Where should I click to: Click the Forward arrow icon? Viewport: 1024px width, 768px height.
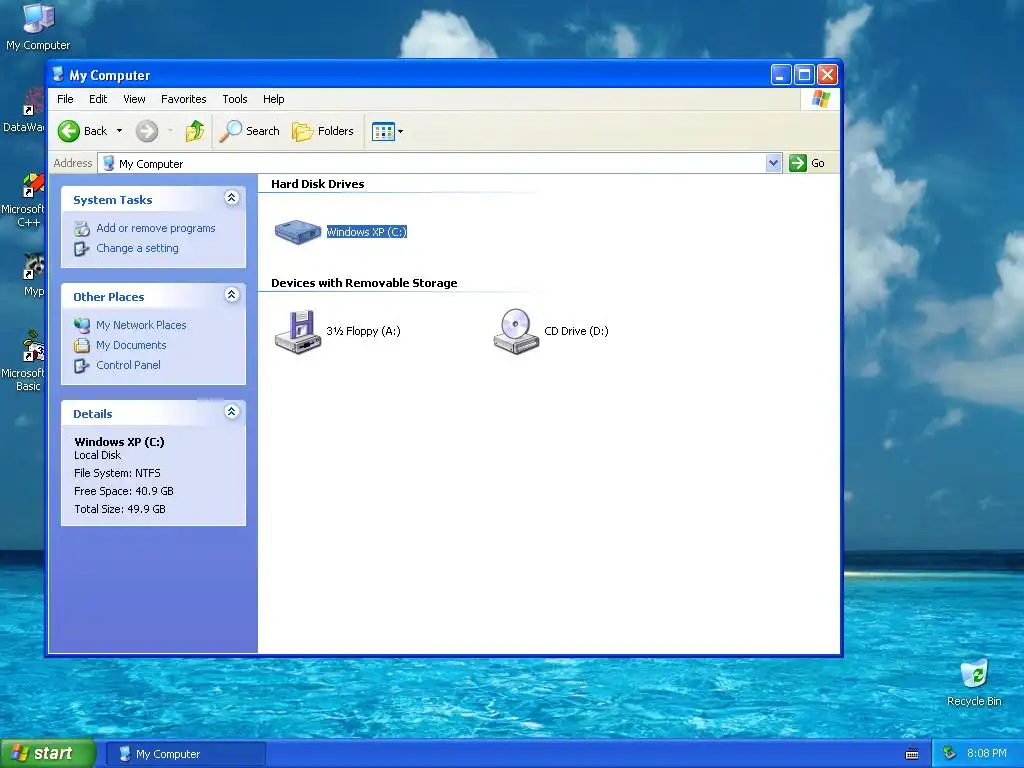point(147,131)
